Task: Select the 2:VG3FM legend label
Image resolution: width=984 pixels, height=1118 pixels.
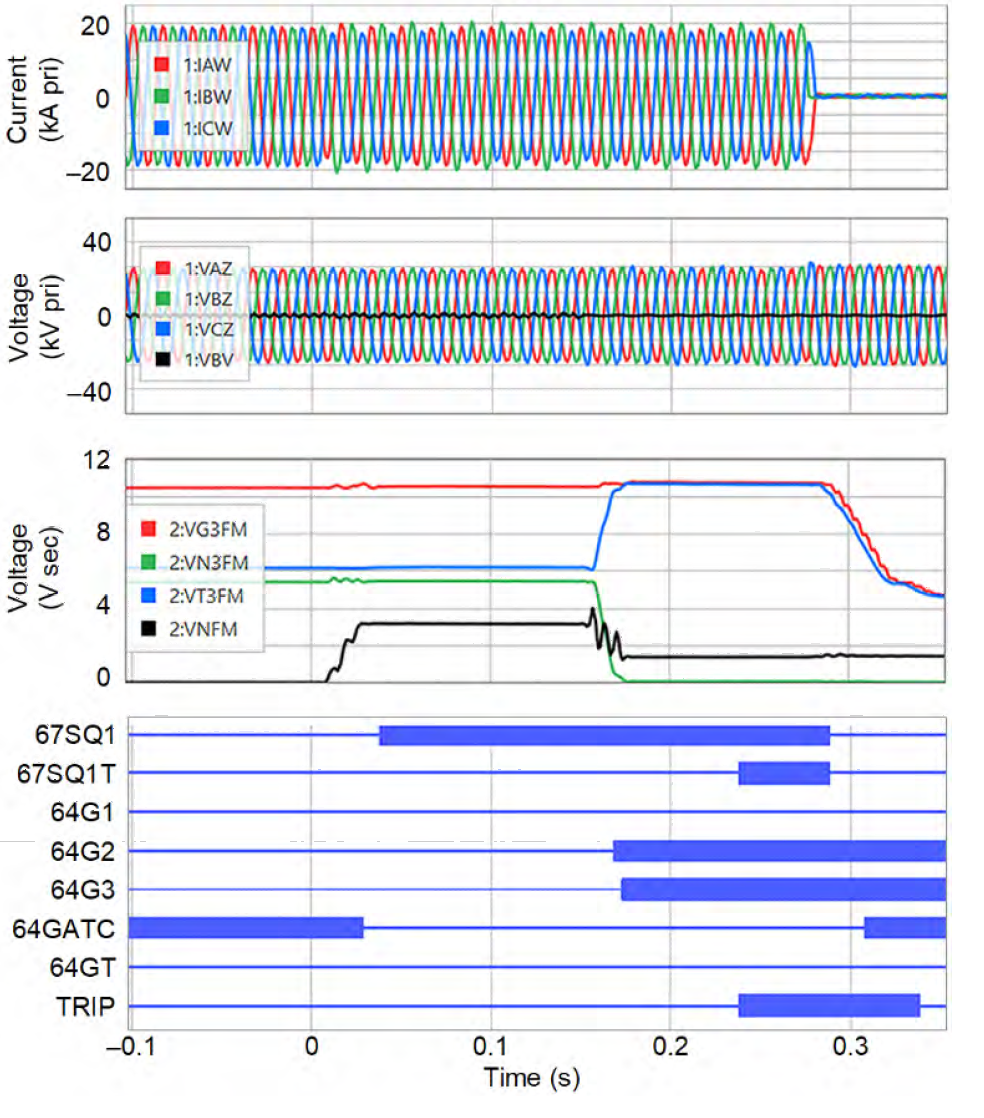Action: tap(208, 529)
